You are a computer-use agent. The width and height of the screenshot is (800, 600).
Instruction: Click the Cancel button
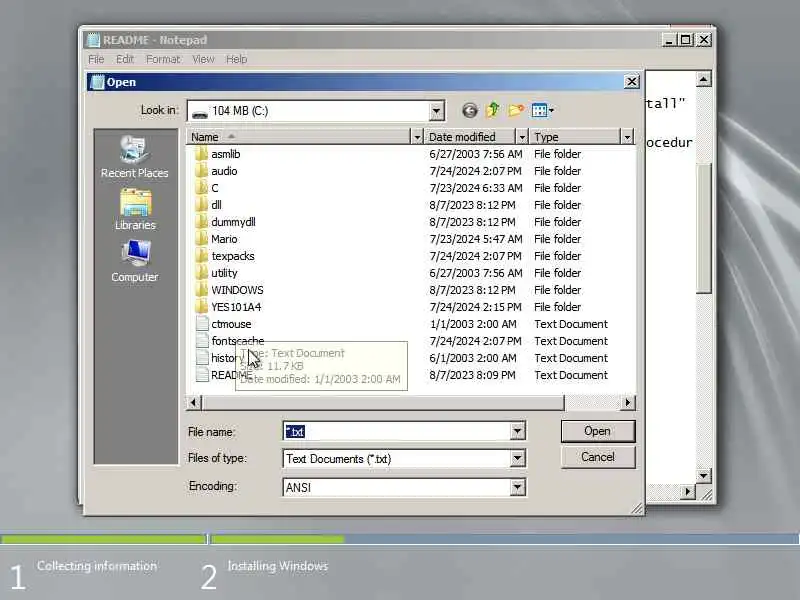coord(598,457)
